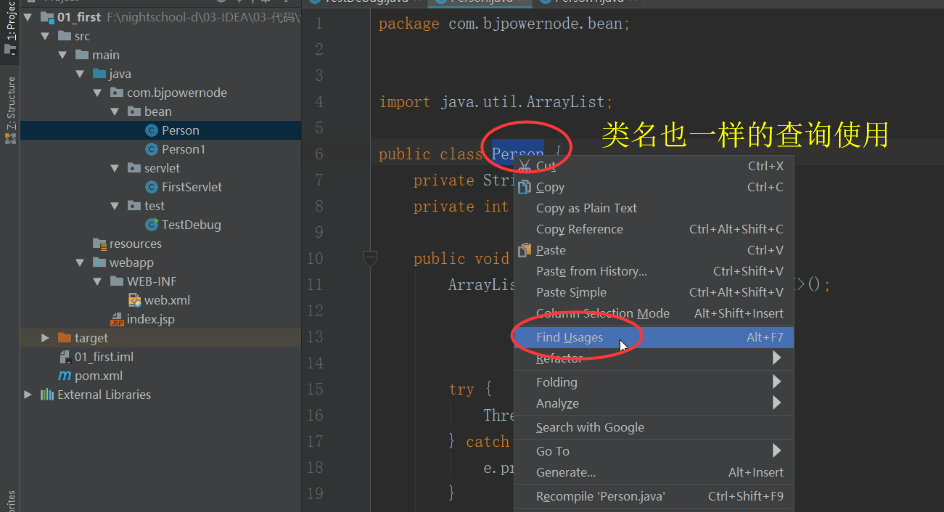
Task: Click the servlet package folder icon
Action: pyautogui.click(x=134, y=168)
